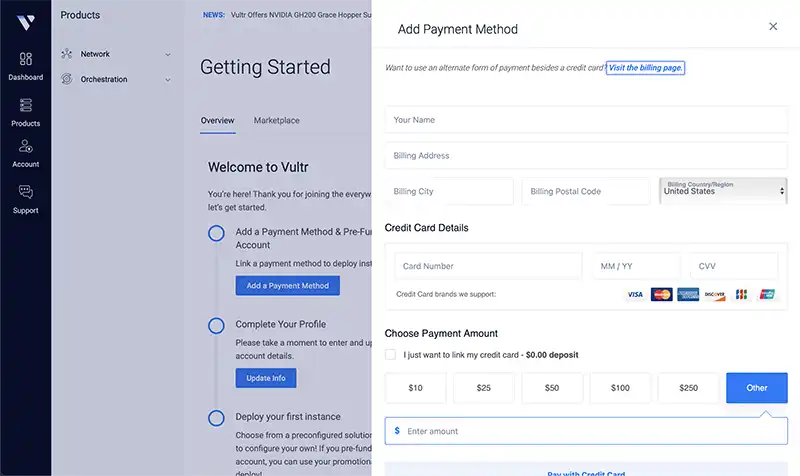Select the $10 payment amount
800x476 pixels.
(x=415, y=388)
